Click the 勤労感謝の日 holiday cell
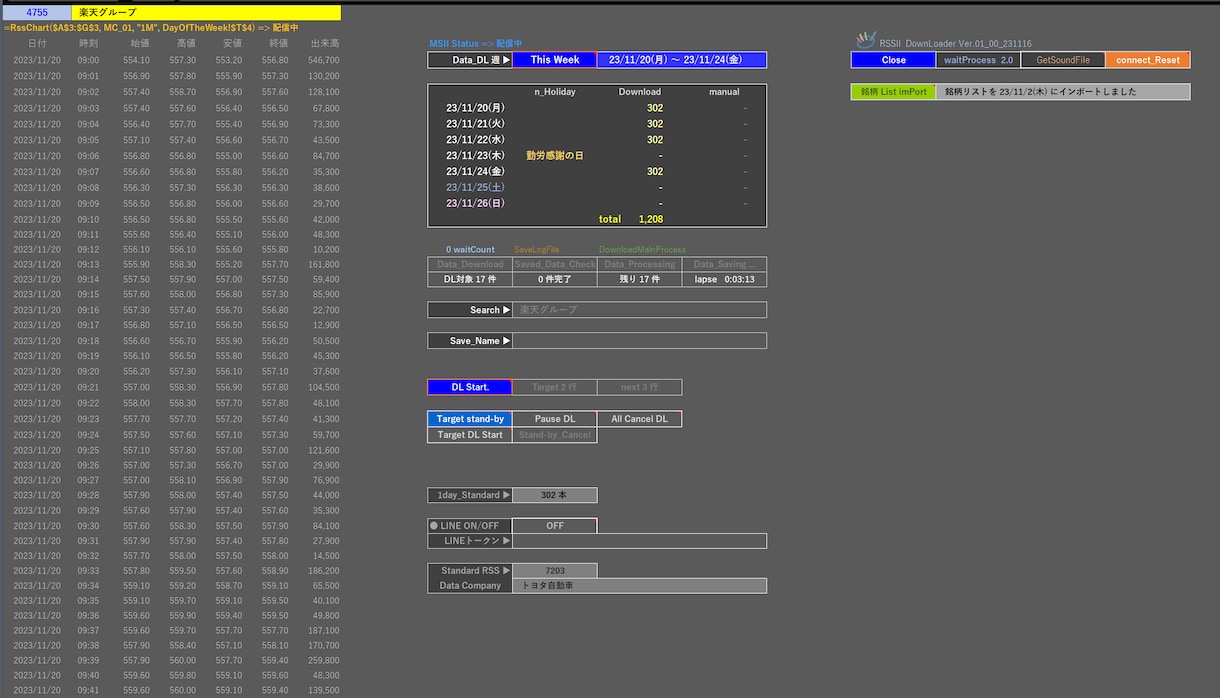Viewport: 1220px width, 698px height. (555, 156)
